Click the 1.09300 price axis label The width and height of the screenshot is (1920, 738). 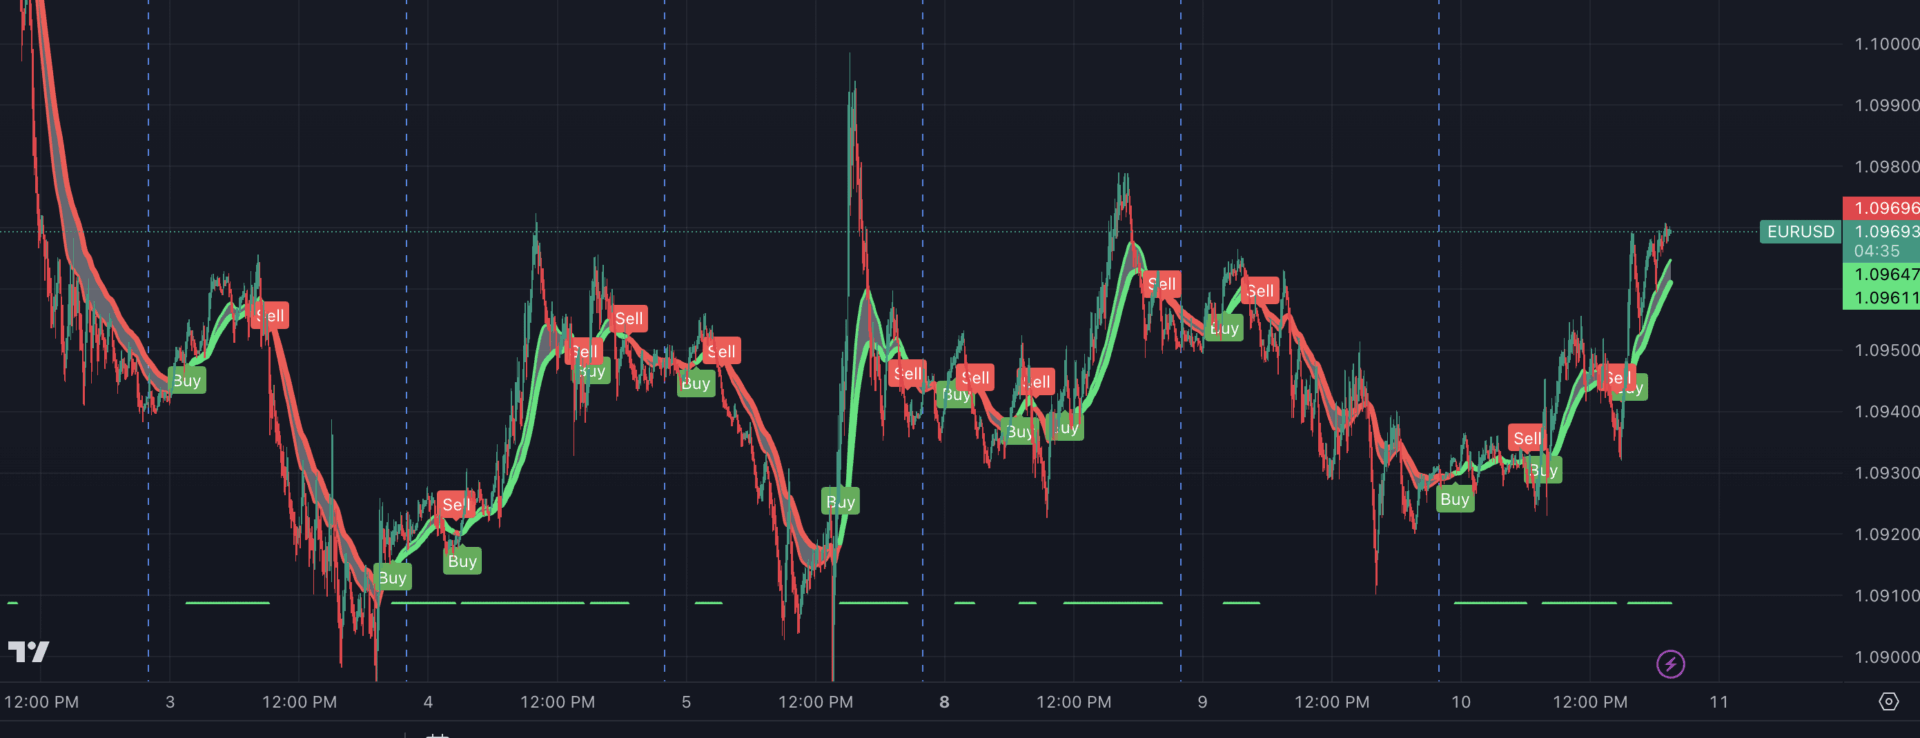tap(1886, 473)
